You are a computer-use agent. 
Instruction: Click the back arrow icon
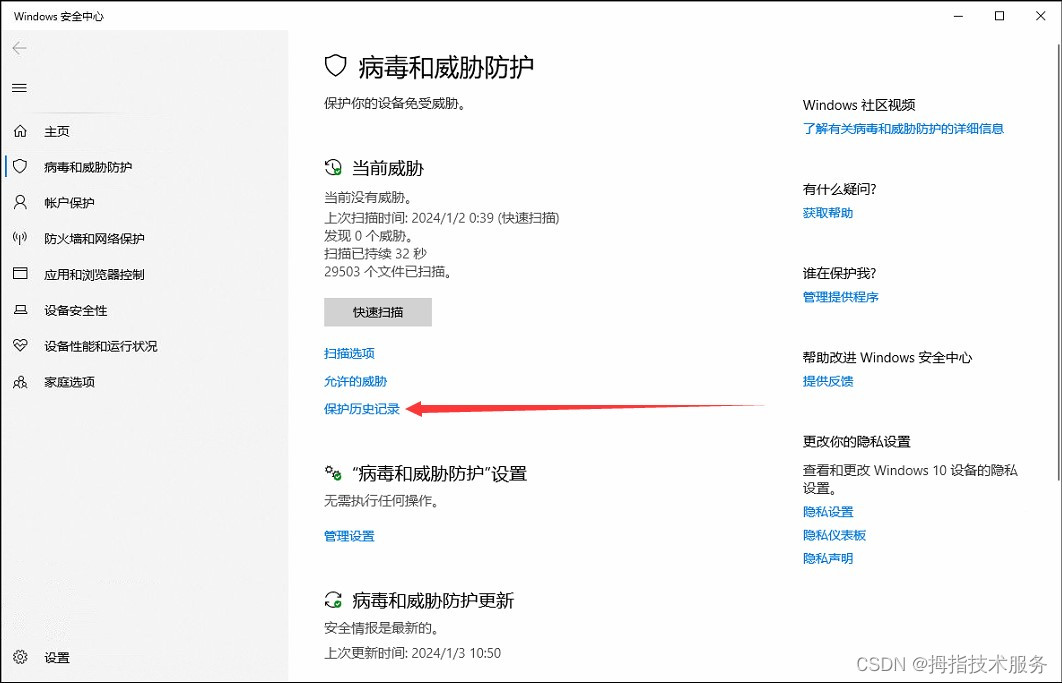pyautogui.click(x=20, y=47)
